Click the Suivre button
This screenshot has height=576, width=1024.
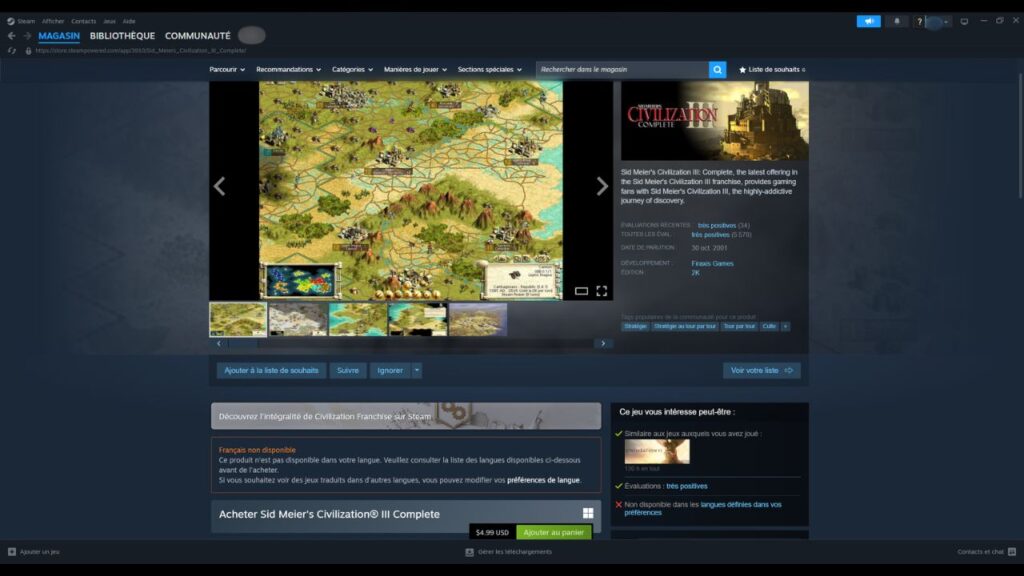pyautogui.click(x=347, y=370)
